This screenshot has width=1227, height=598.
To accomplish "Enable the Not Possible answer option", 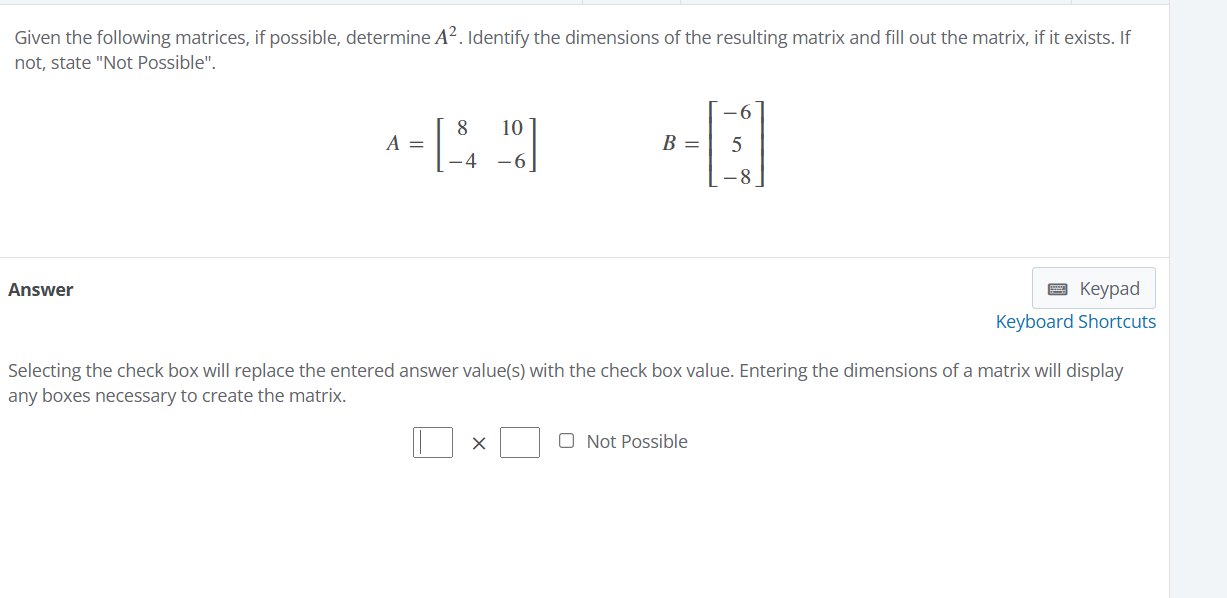I will pos(566,440).
